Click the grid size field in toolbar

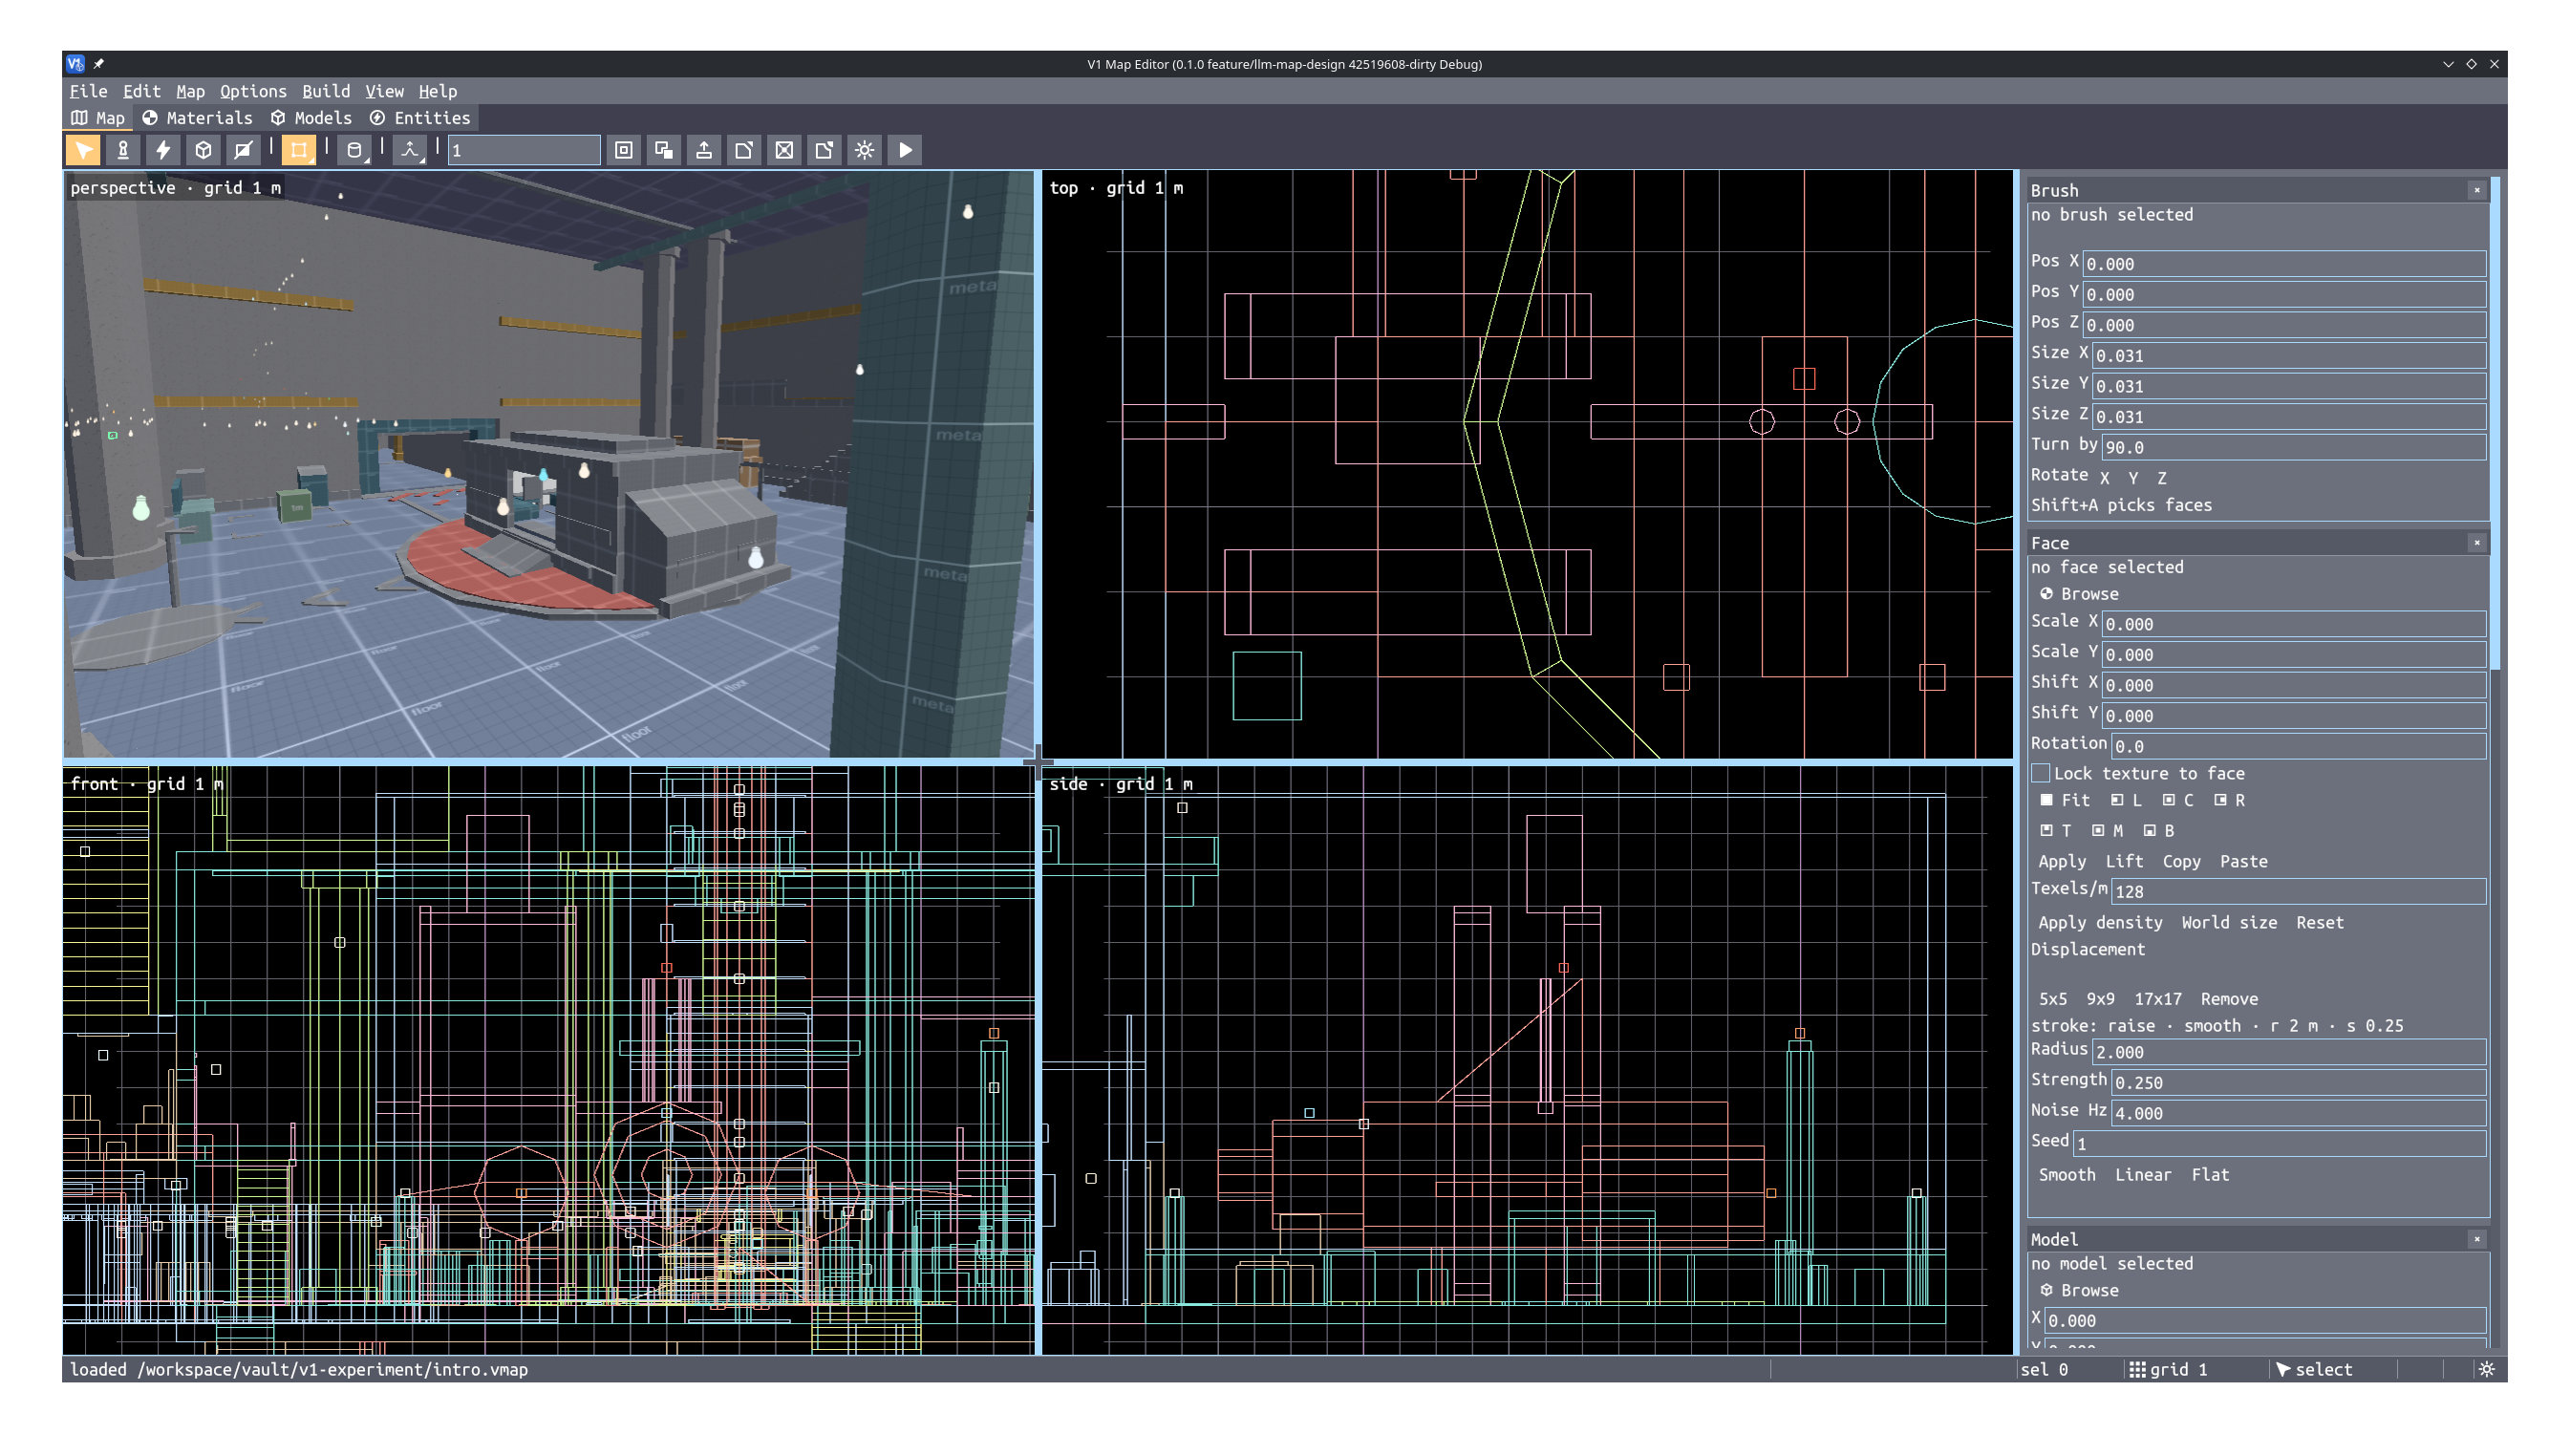tap(524, 150)
